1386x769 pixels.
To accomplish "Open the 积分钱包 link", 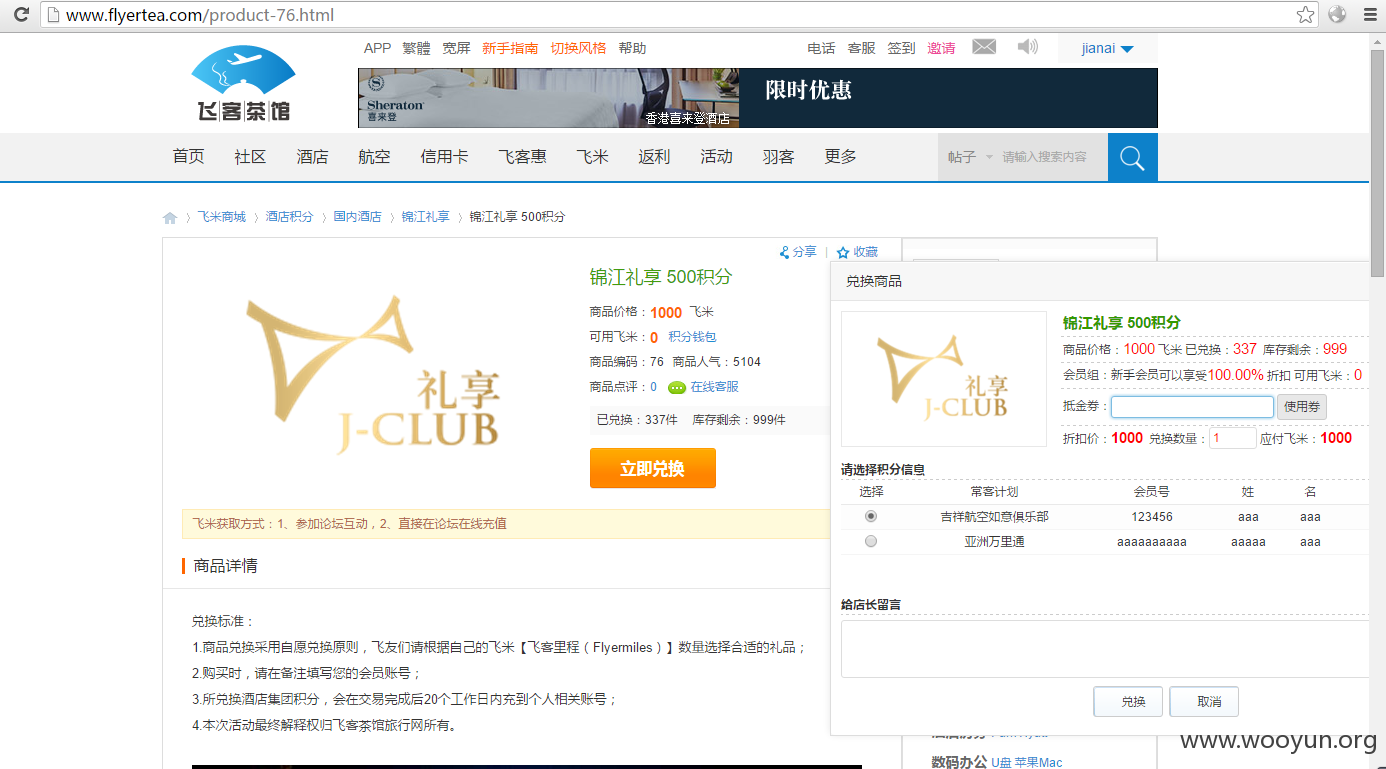I will pos(692,337).
